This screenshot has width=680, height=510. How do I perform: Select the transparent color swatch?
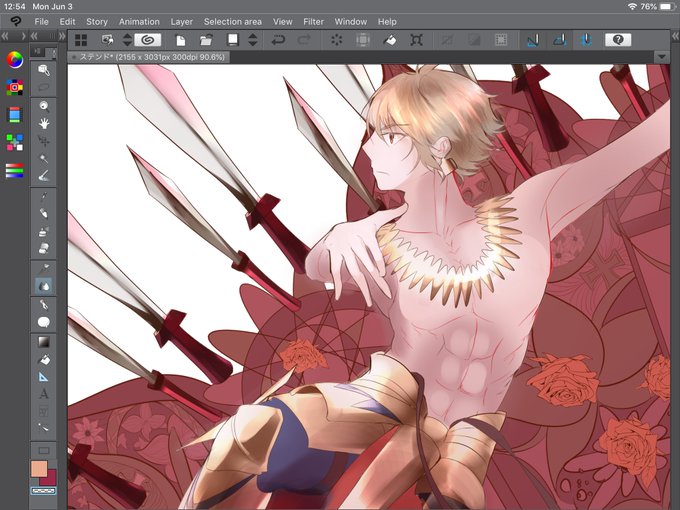point(43,491)
